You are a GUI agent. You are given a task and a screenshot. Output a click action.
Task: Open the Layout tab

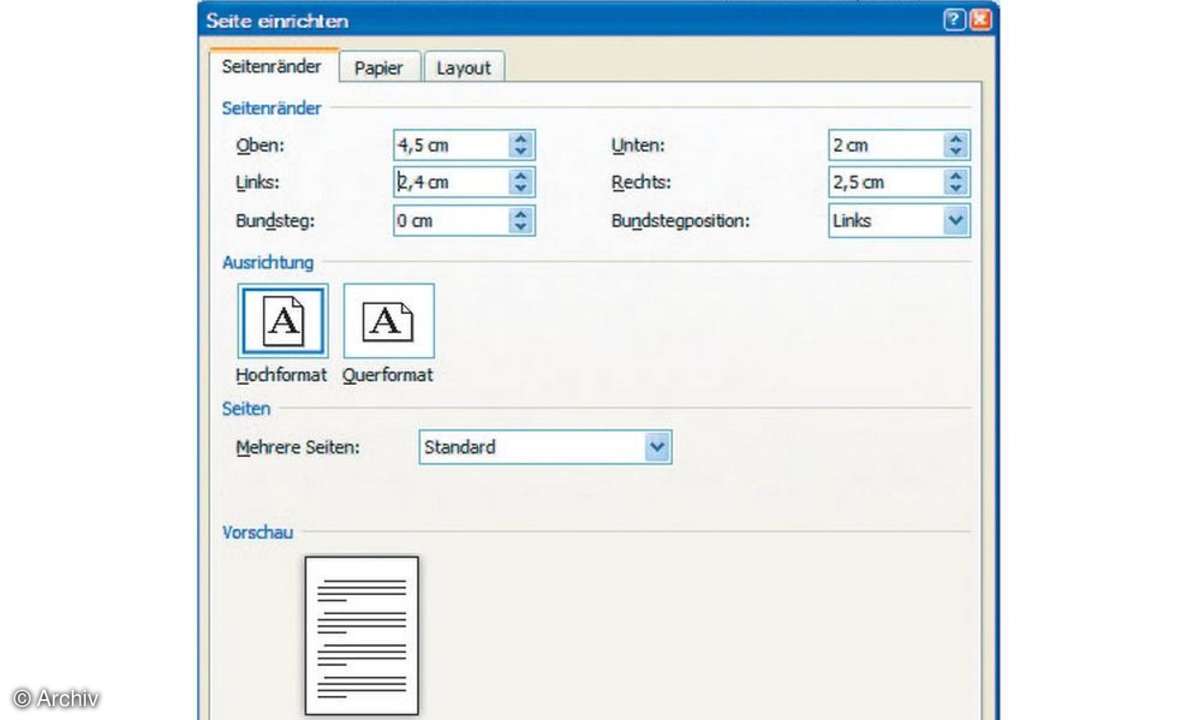click(x=463, y=68)
